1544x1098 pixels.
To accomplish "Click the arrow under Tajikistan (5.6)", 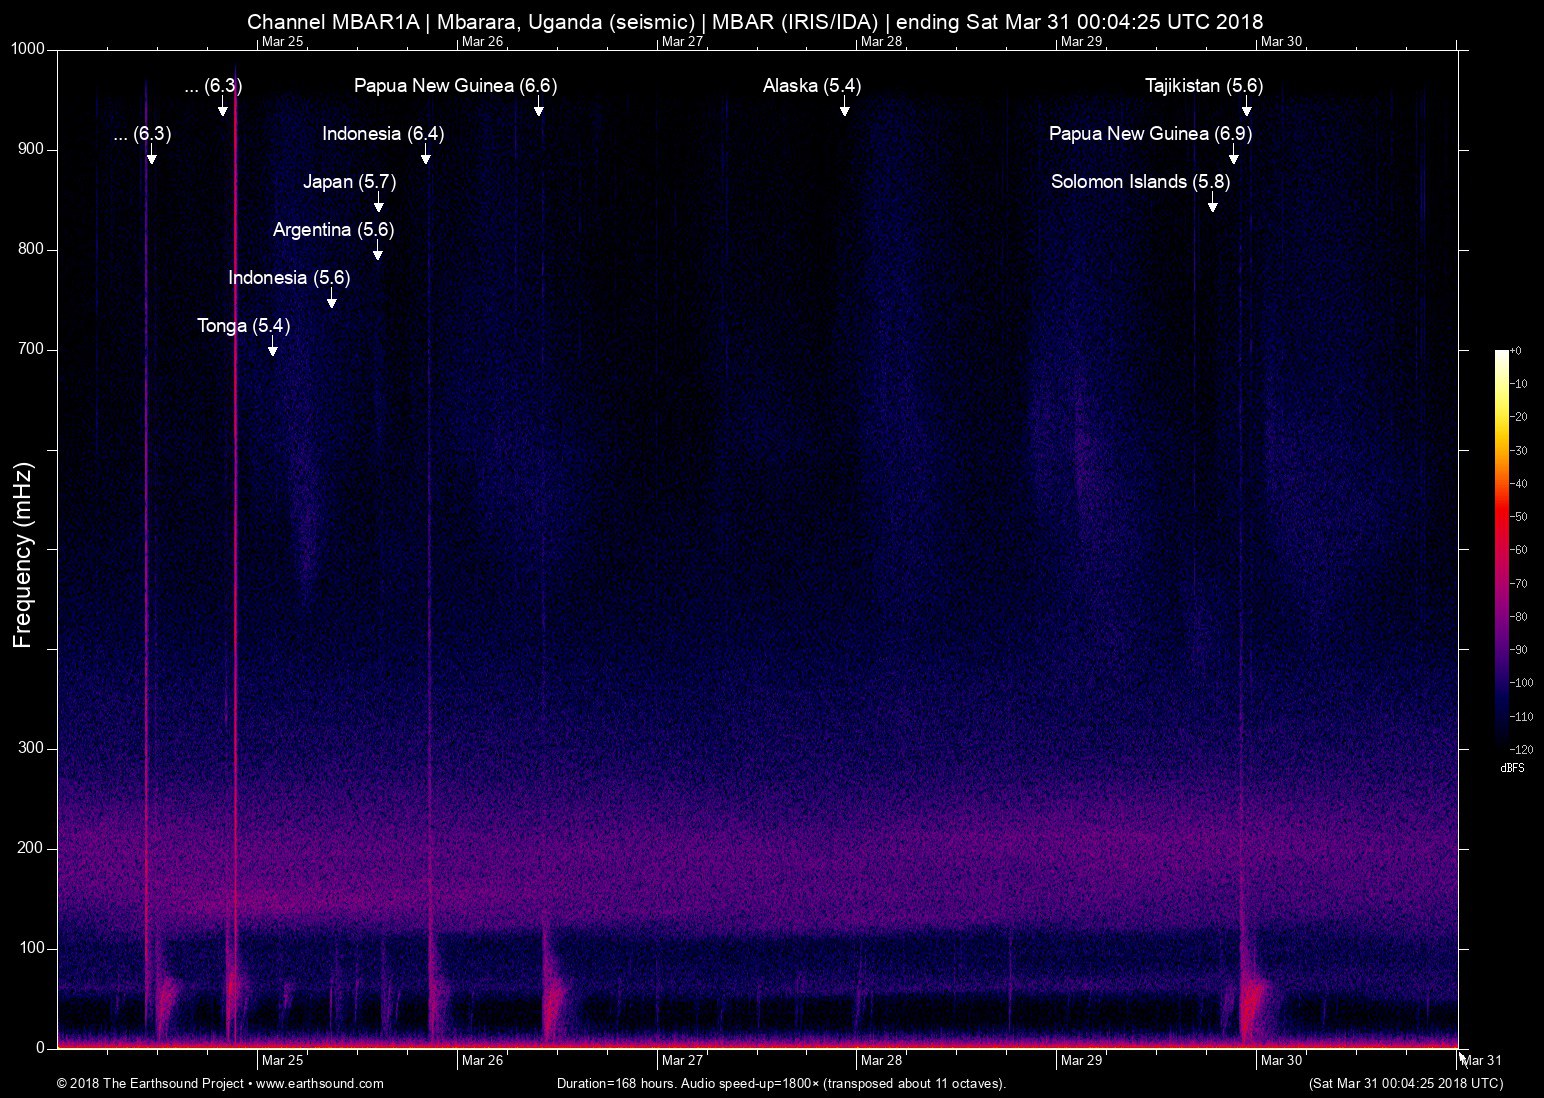I will (x=1246, y=108).
